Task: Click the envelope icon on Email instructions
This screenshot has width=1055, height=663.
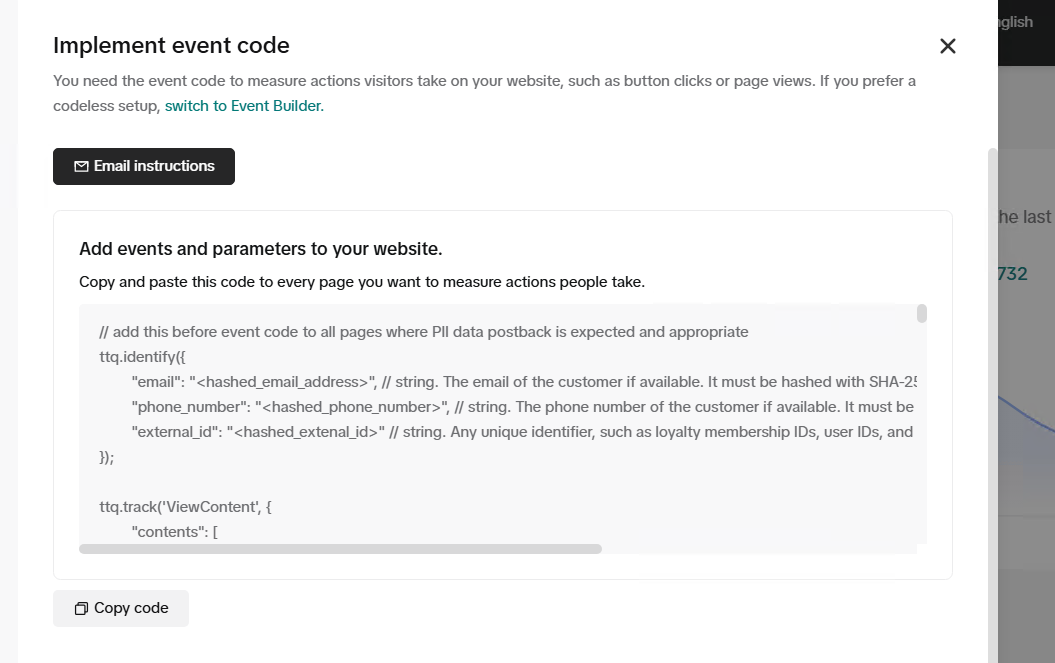Action: pyautogui.click(x=81, y=166)
